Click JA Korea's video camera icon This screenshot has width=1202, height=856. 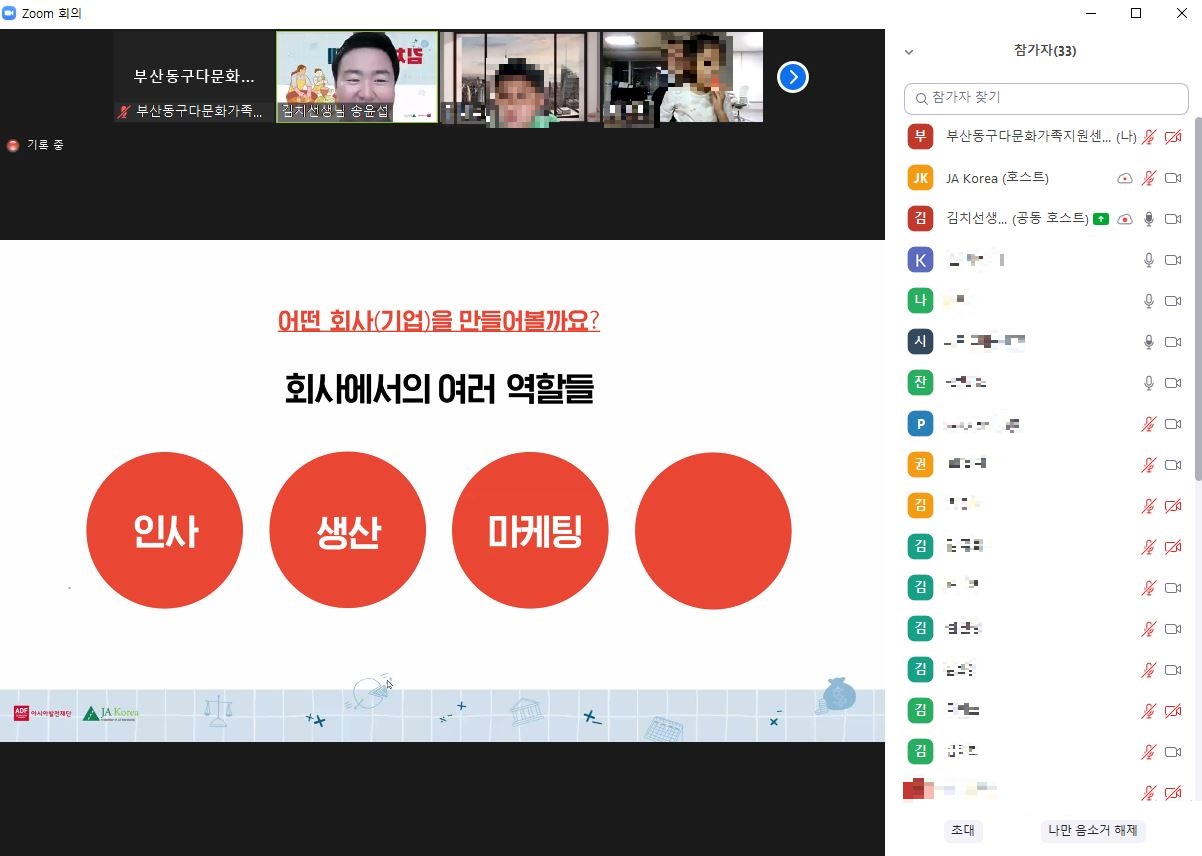pyautogui.click(x=1174, y=178)
